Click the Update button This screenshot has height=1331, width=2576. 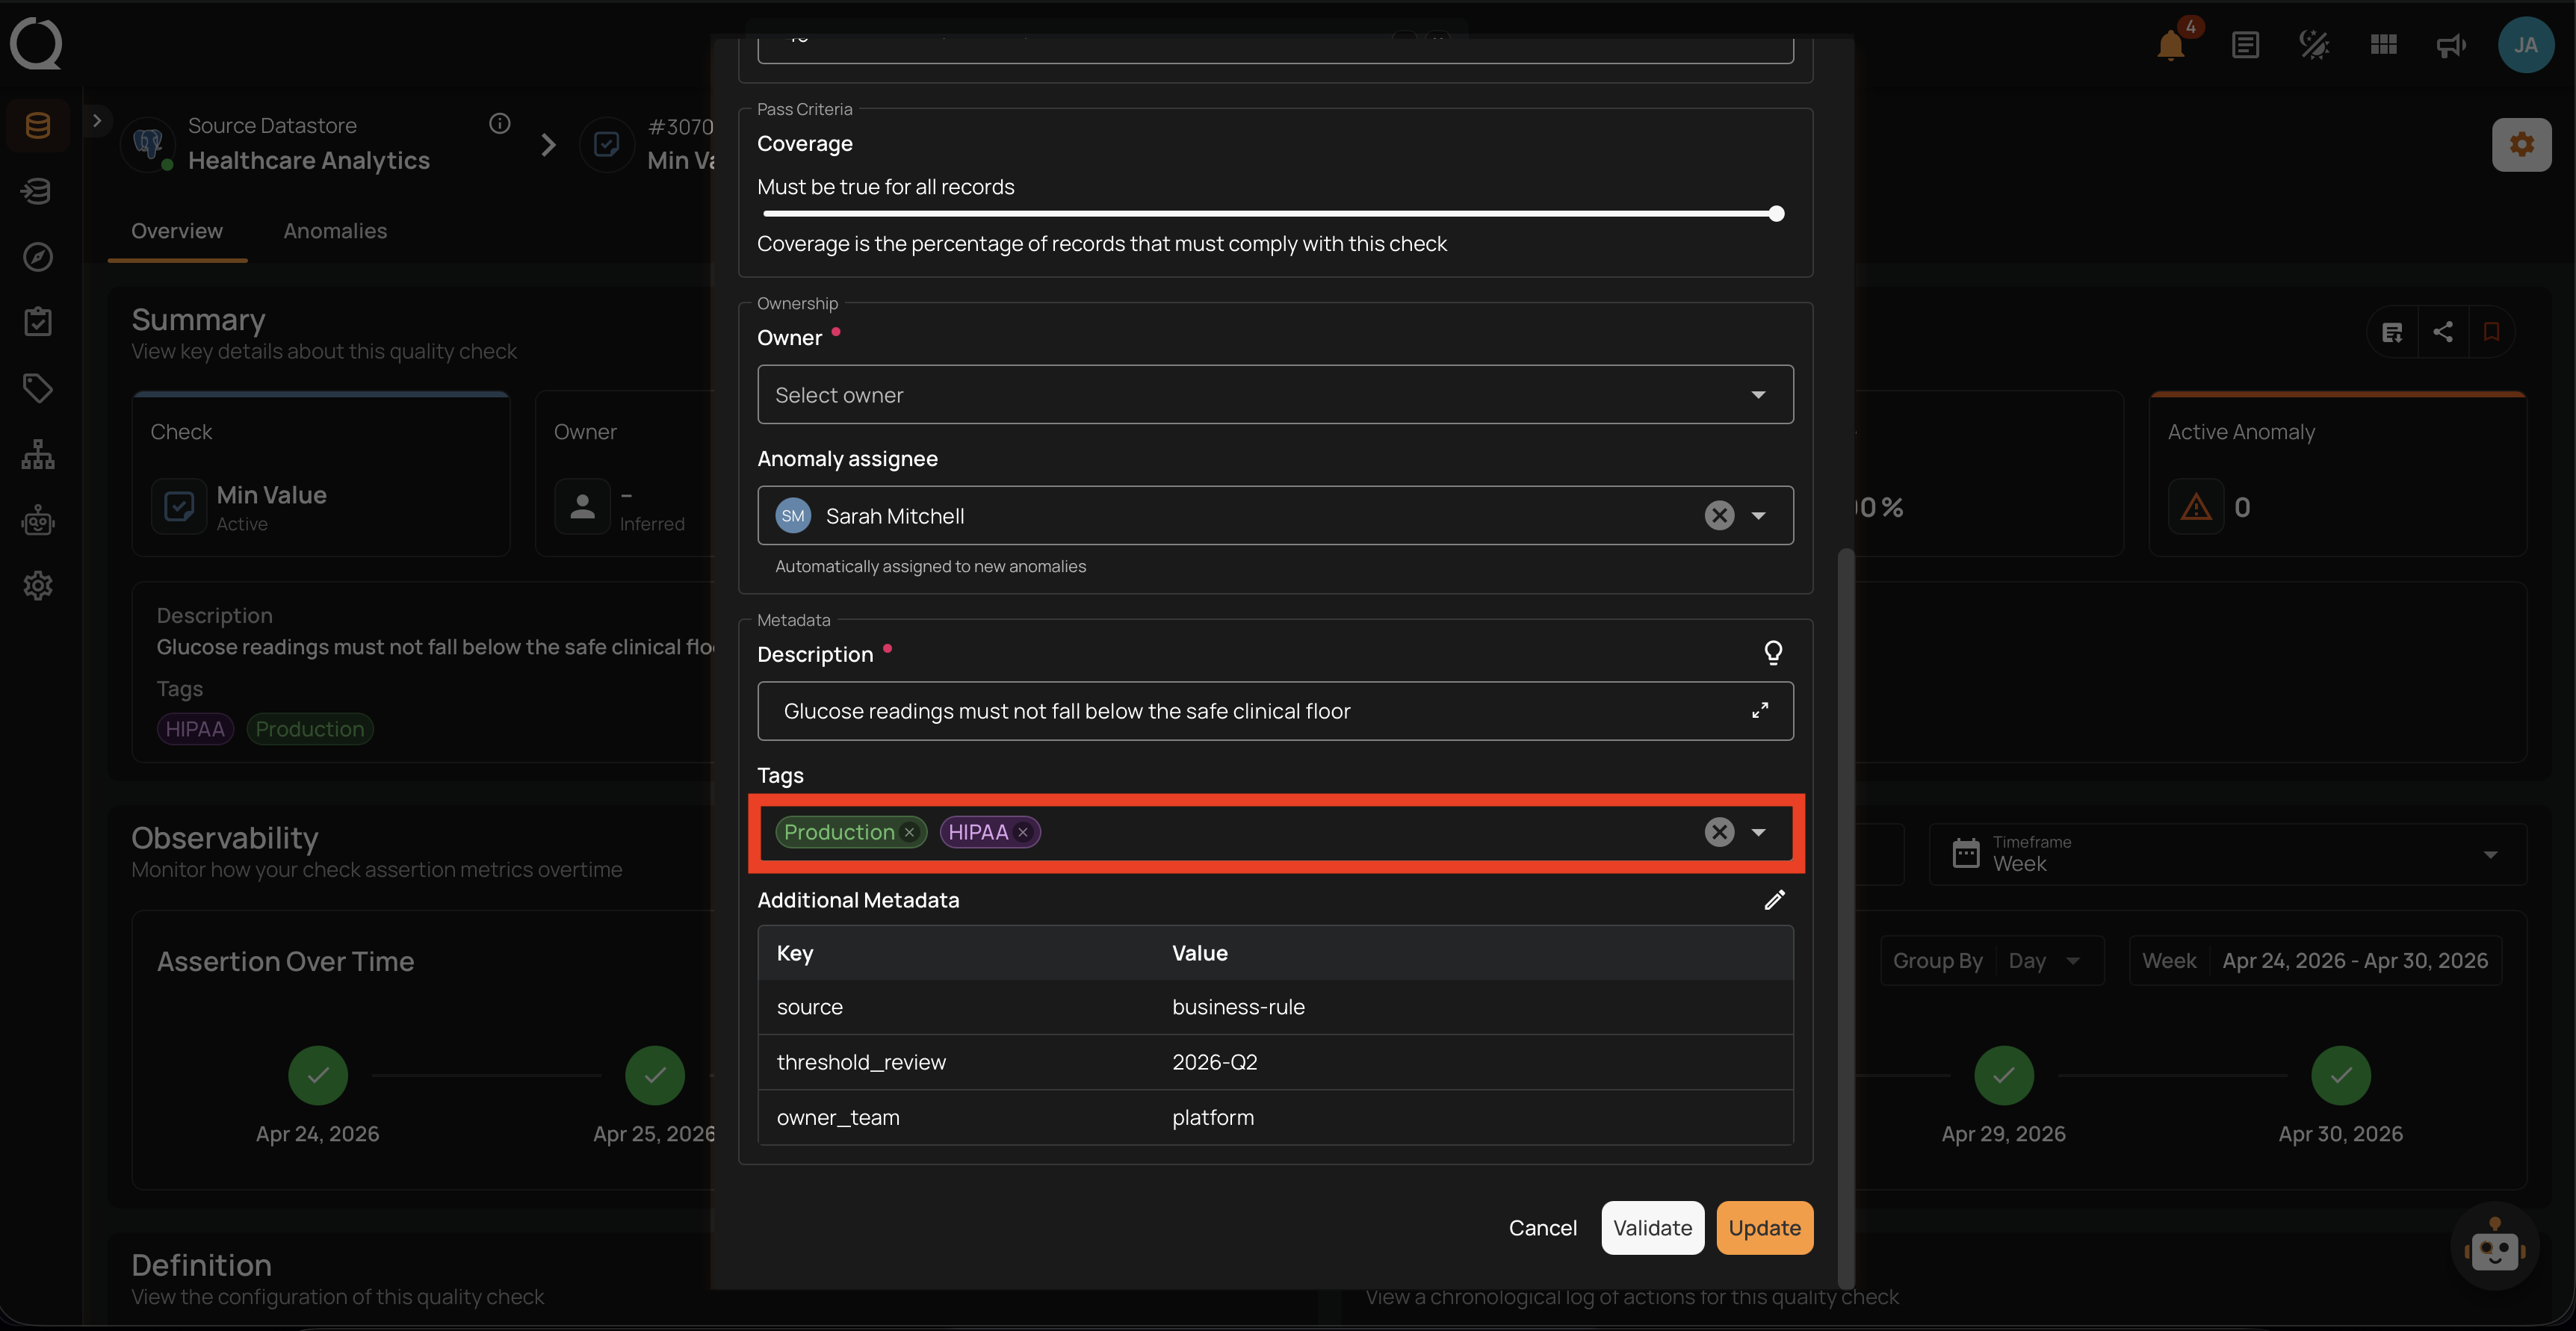(x=1764, y=1228)
